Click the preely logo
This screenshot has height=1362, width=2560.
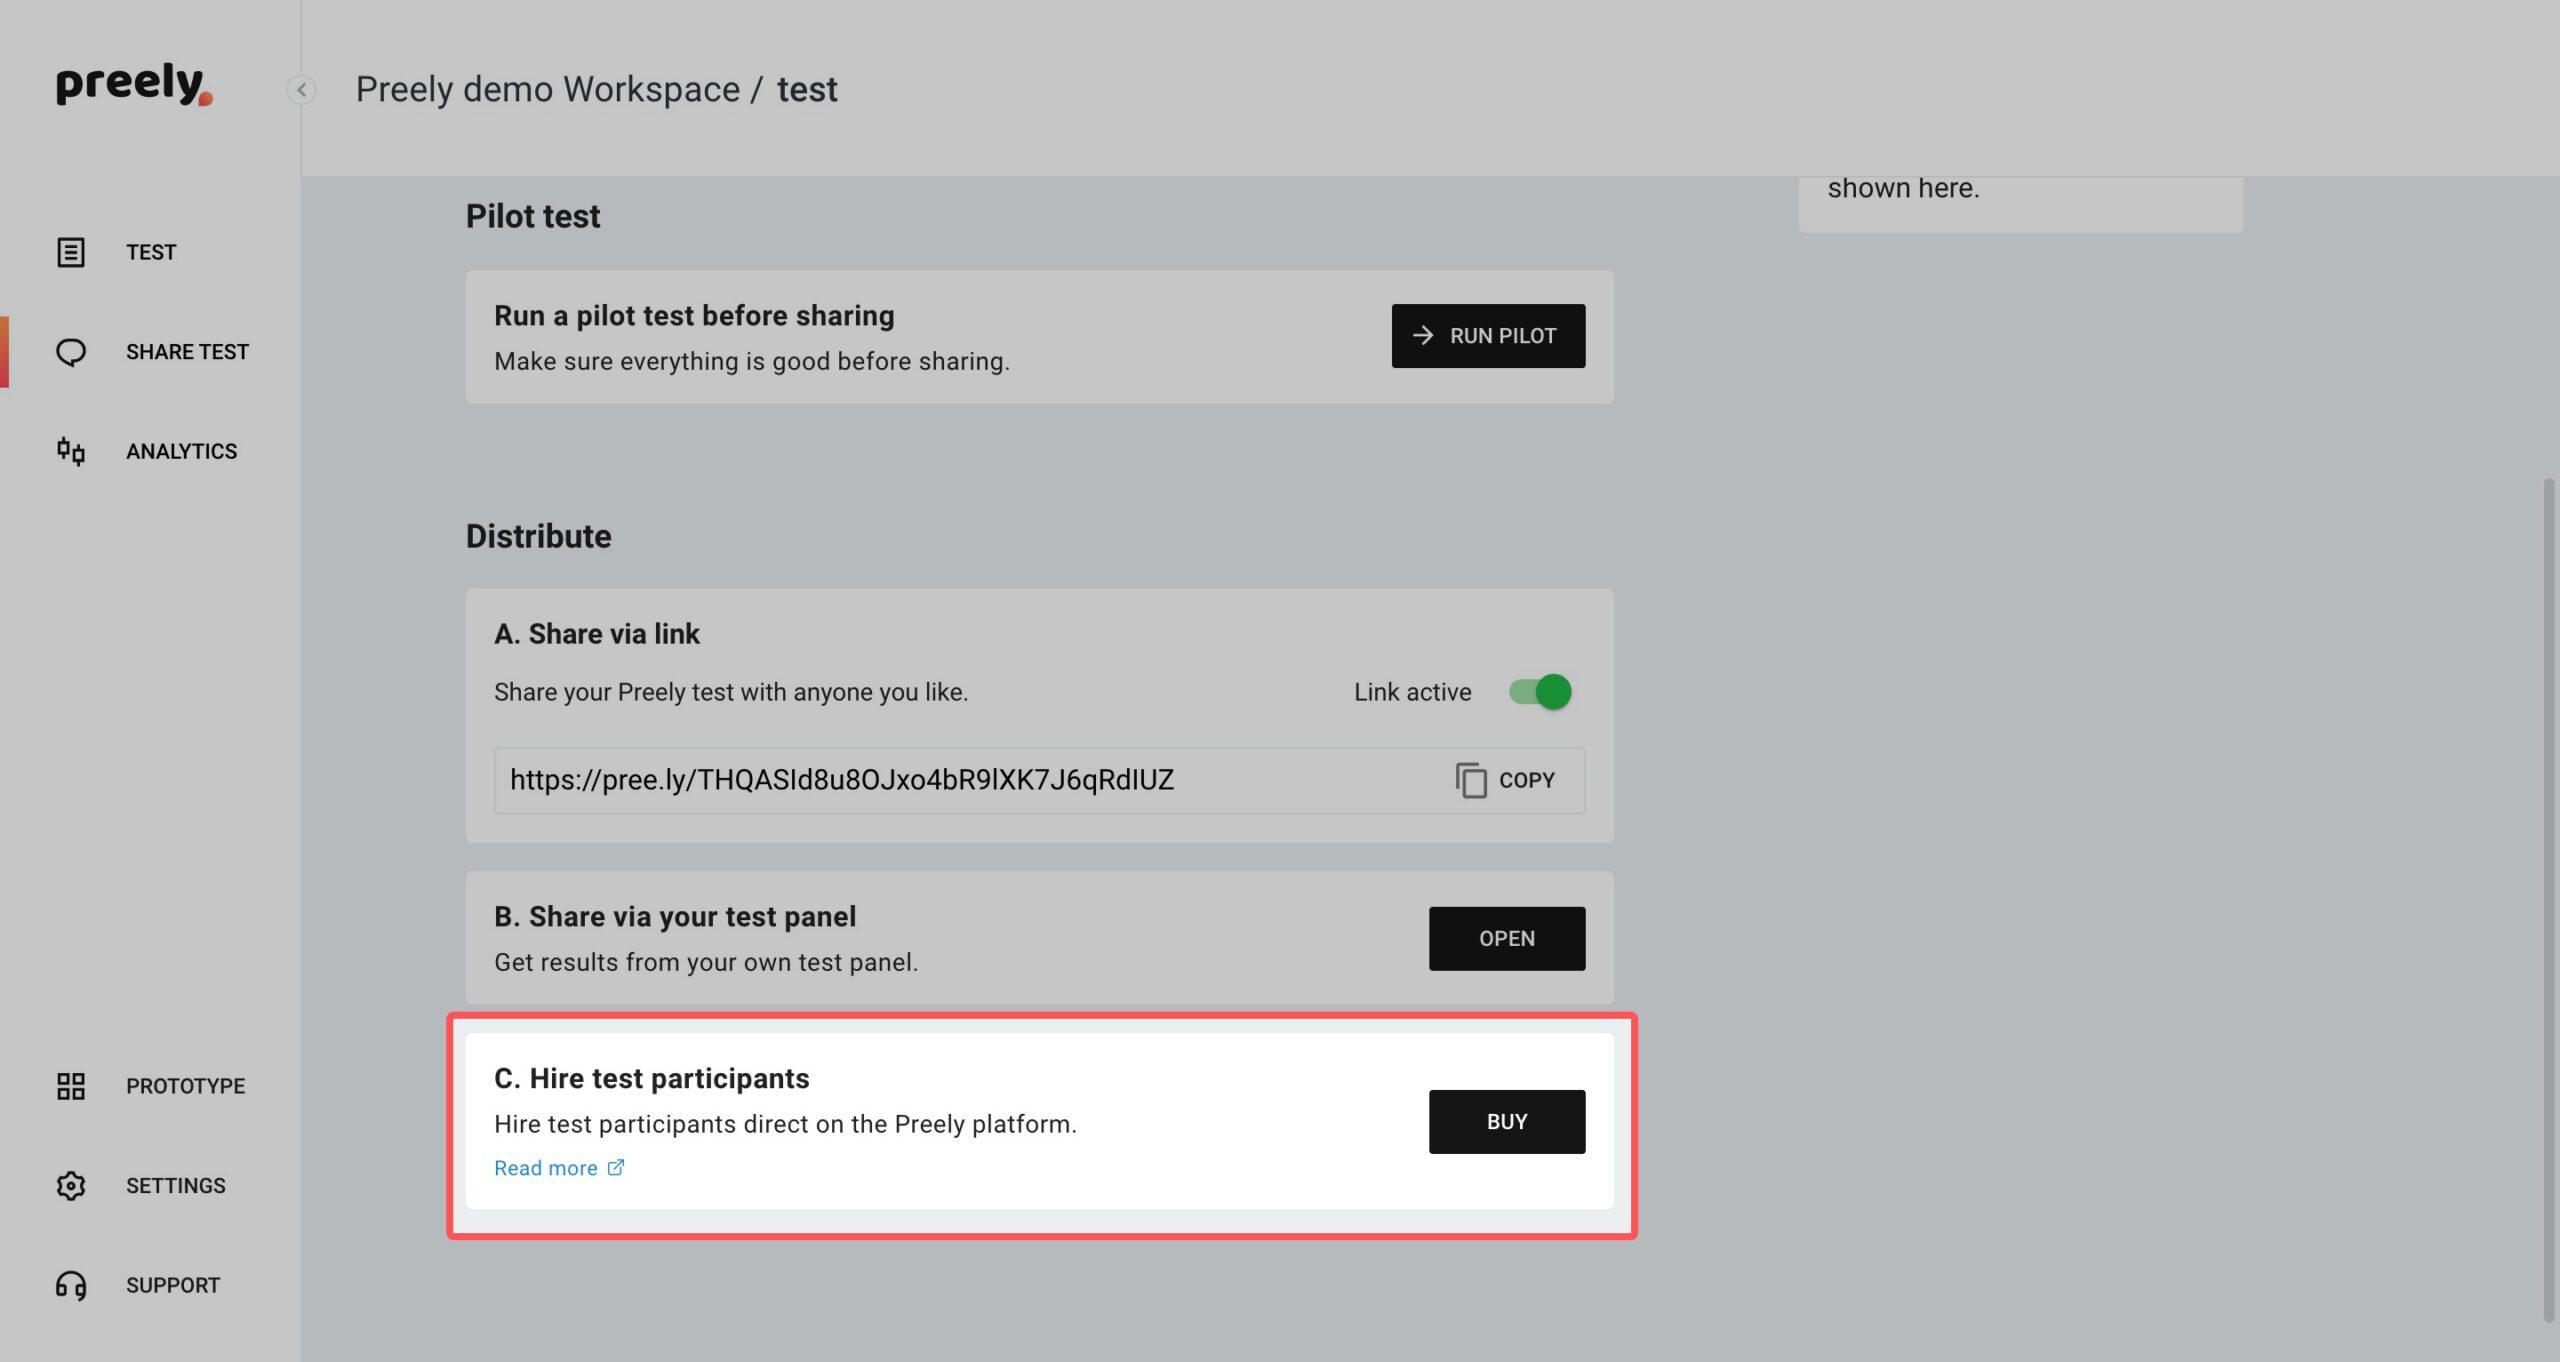(135, 84)
